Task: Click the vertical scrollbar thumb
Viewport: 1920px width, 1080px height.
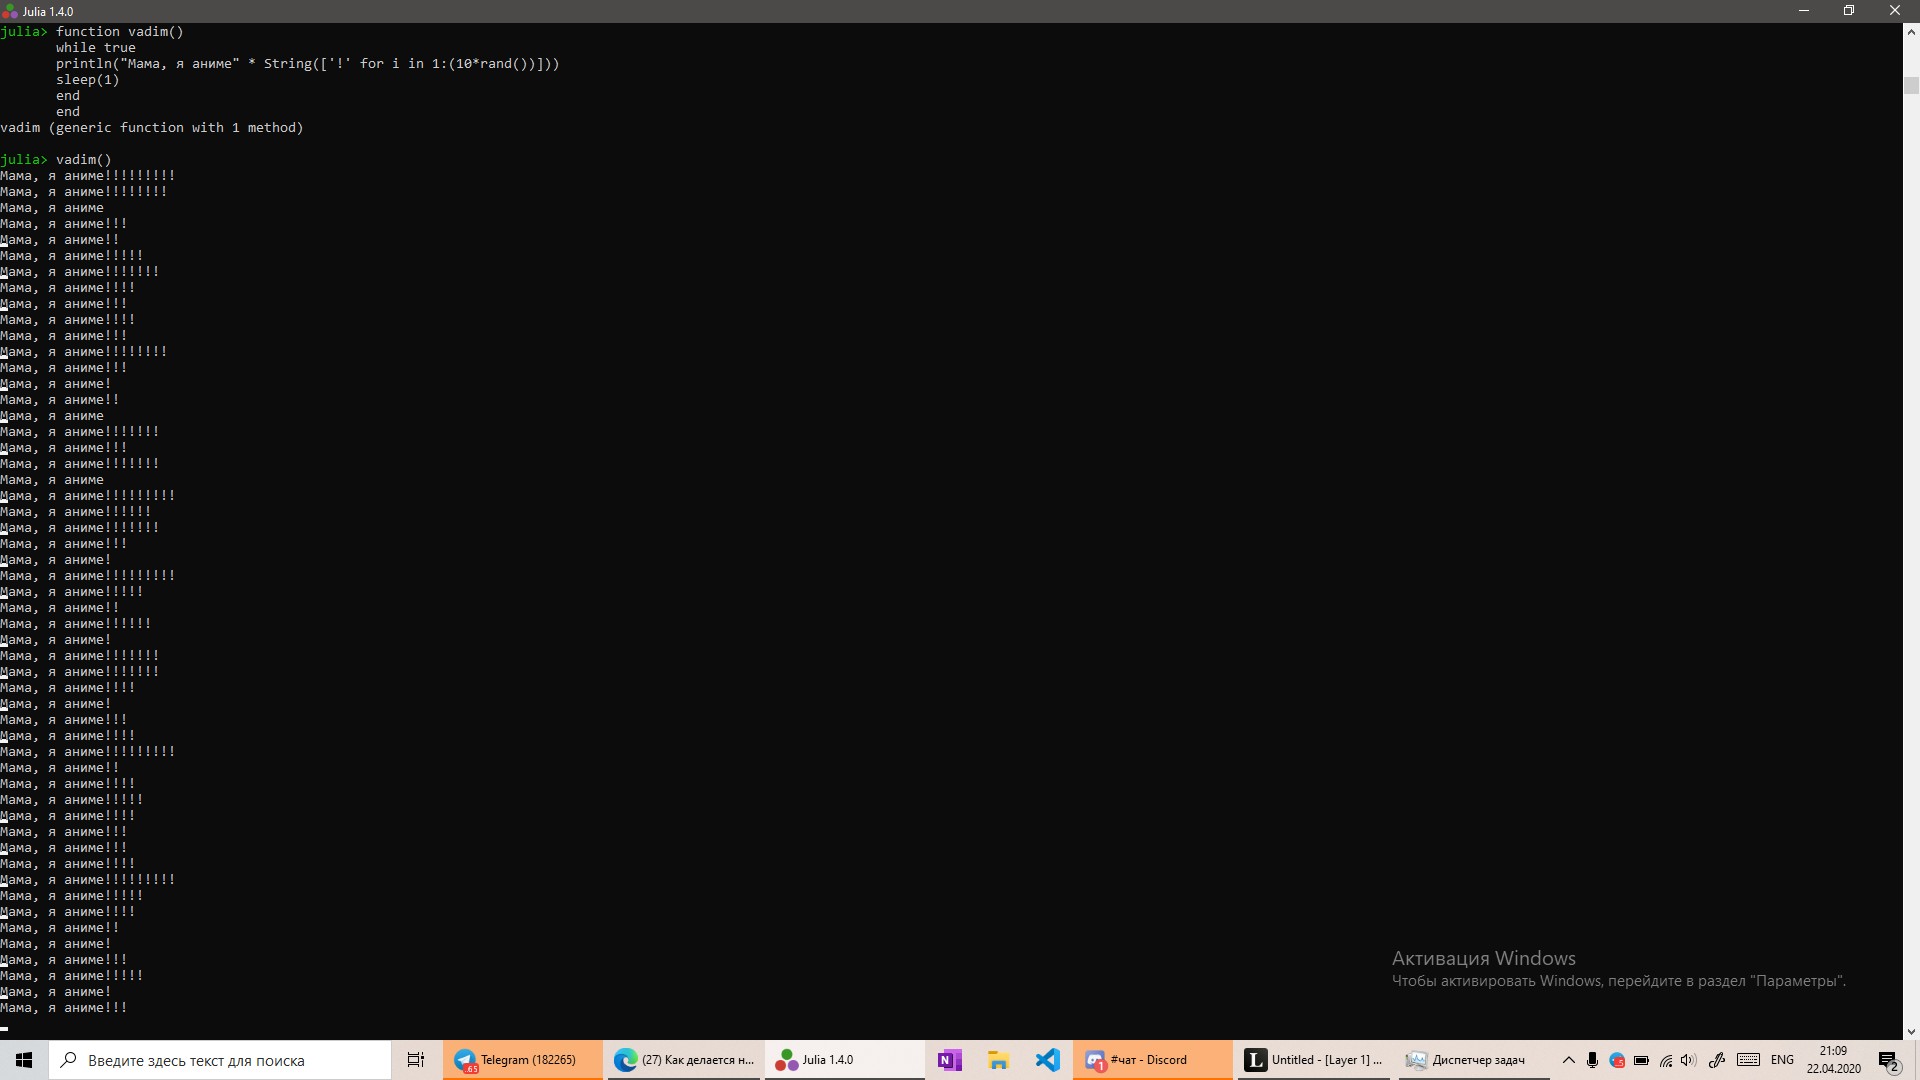Action: tap(1911, 85)
